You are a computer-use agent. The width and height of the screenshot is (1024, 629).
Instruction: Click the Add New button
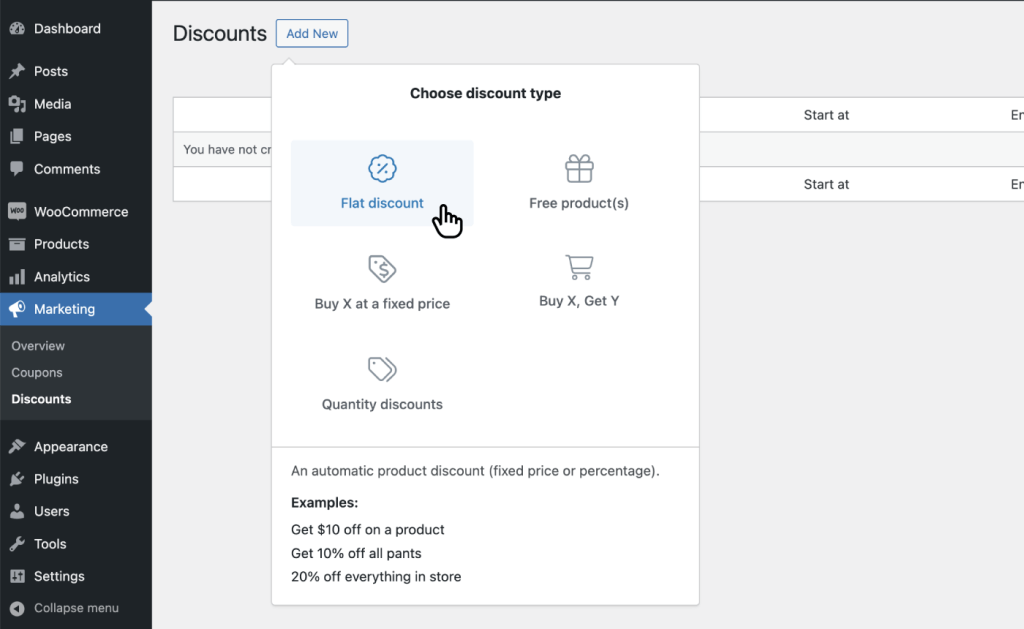click(x=311, y=33)
